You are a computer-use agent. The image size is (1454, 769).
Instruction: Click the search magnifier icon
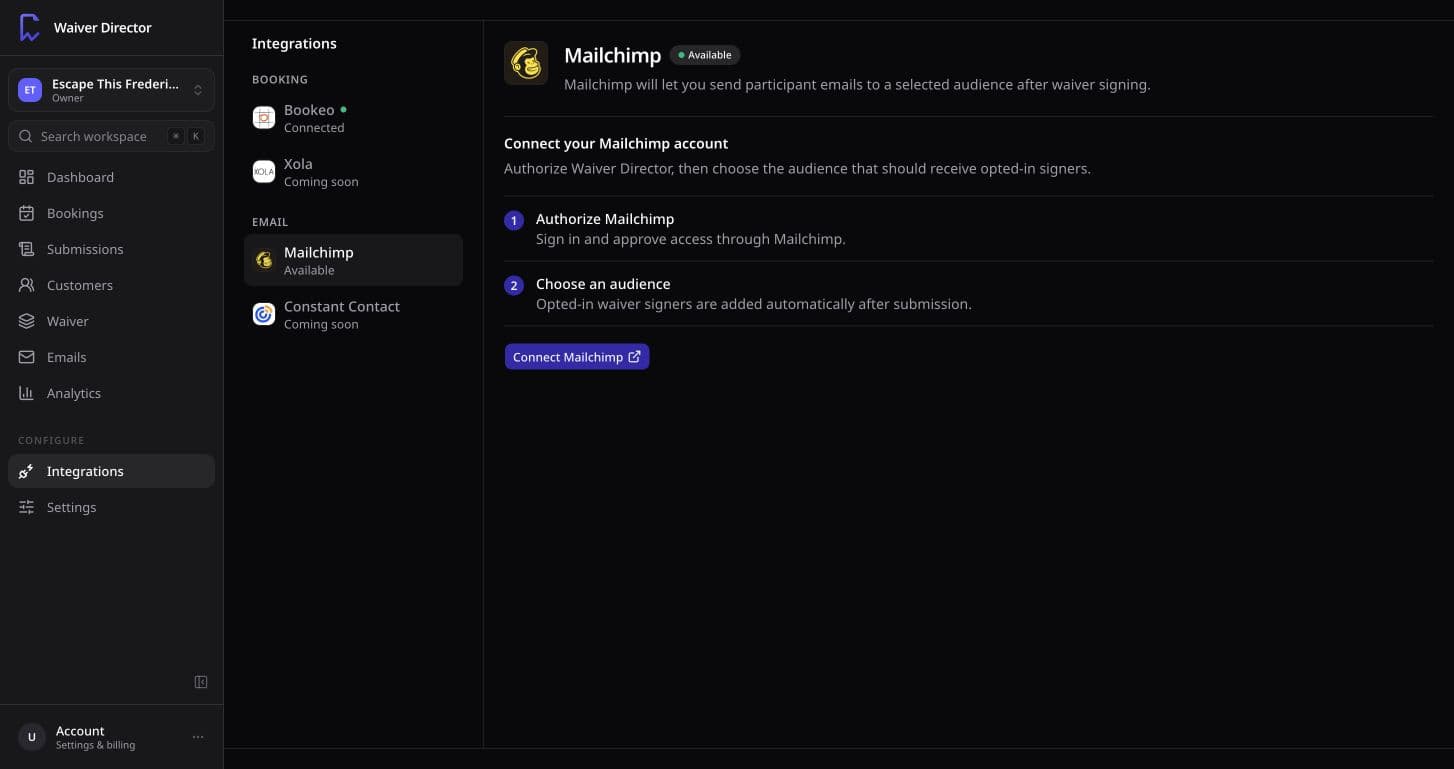[26, 136]
